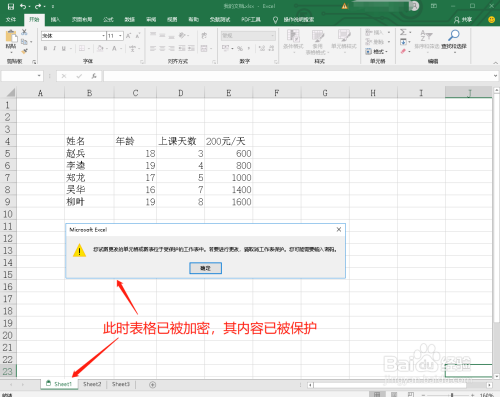Add a new sheet with plus button

point(152,385)
